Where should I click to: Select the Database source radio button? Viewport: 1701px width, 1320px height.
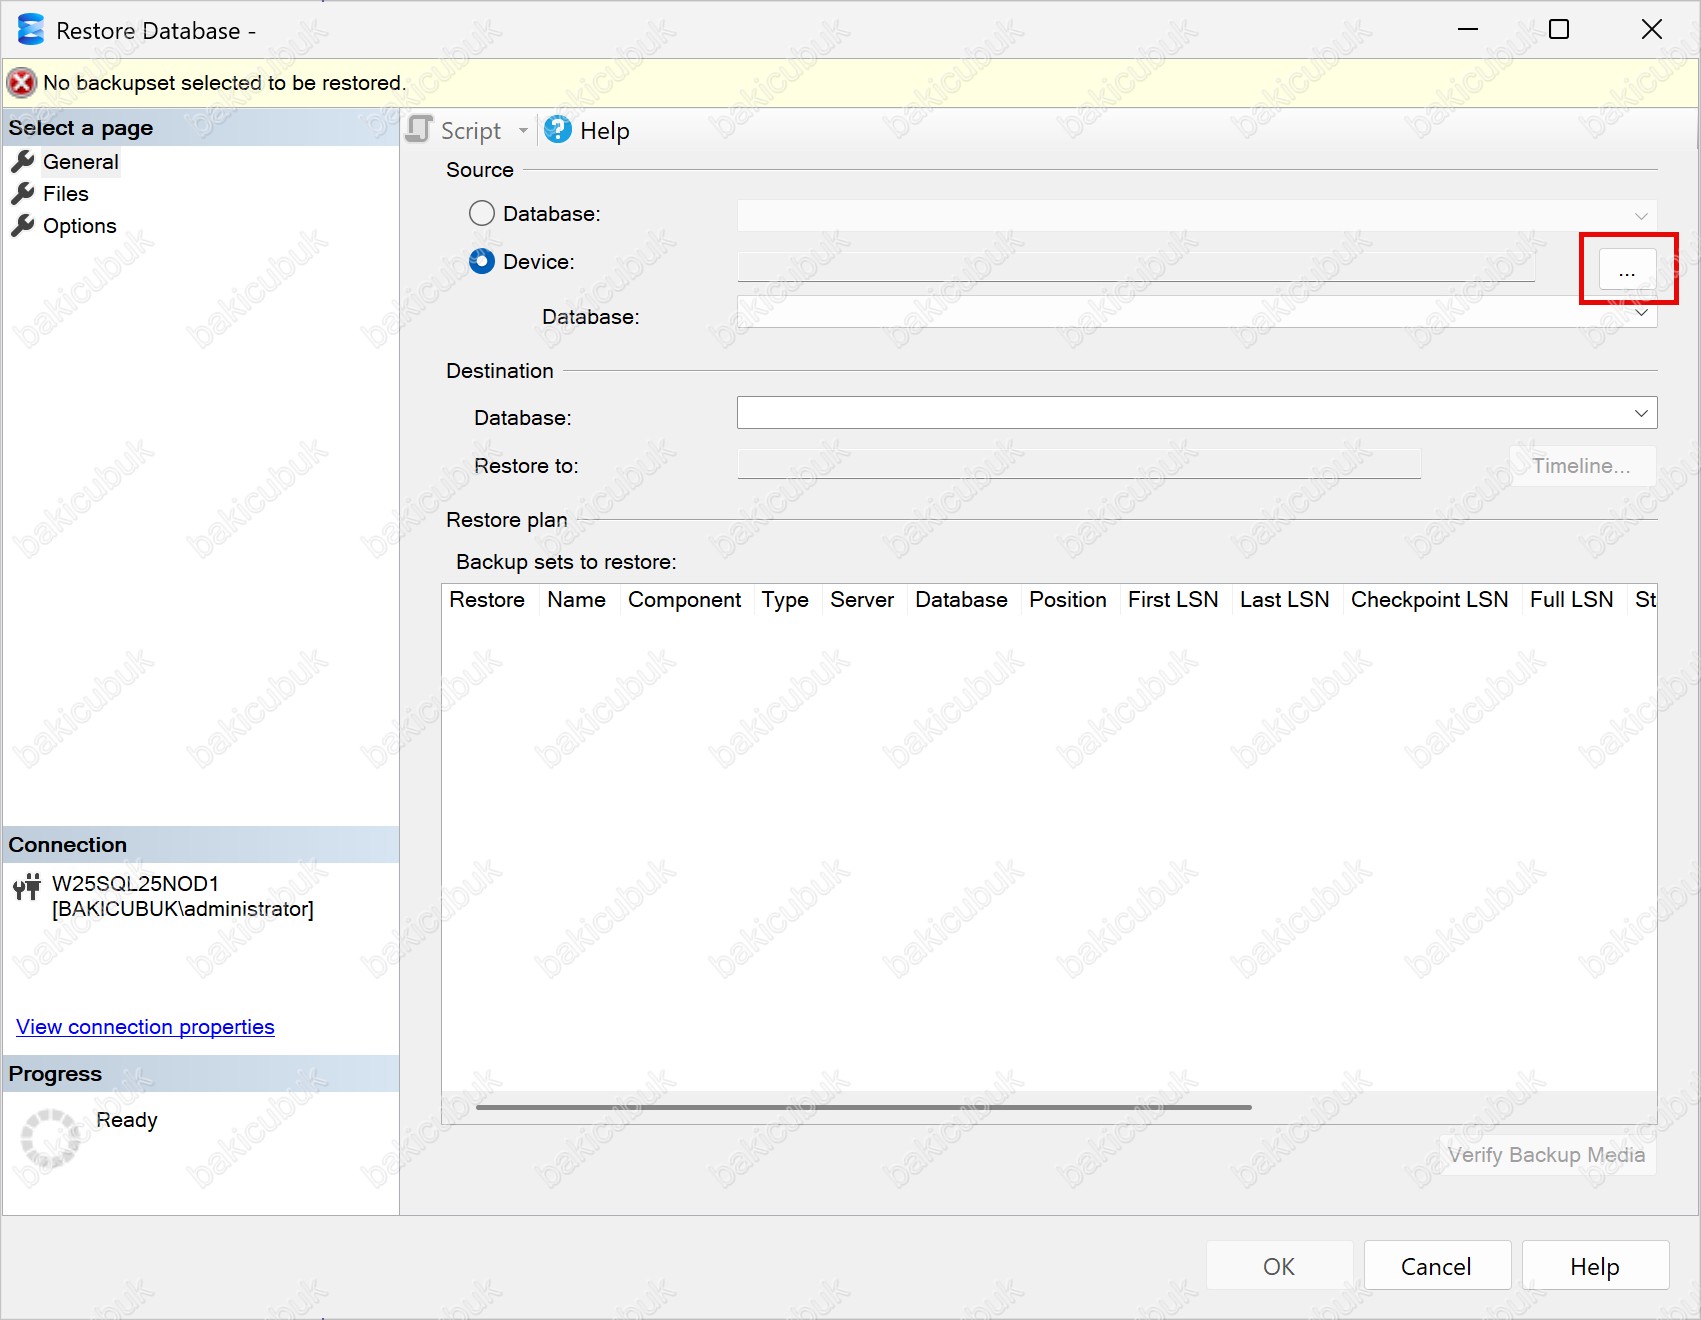482,214
